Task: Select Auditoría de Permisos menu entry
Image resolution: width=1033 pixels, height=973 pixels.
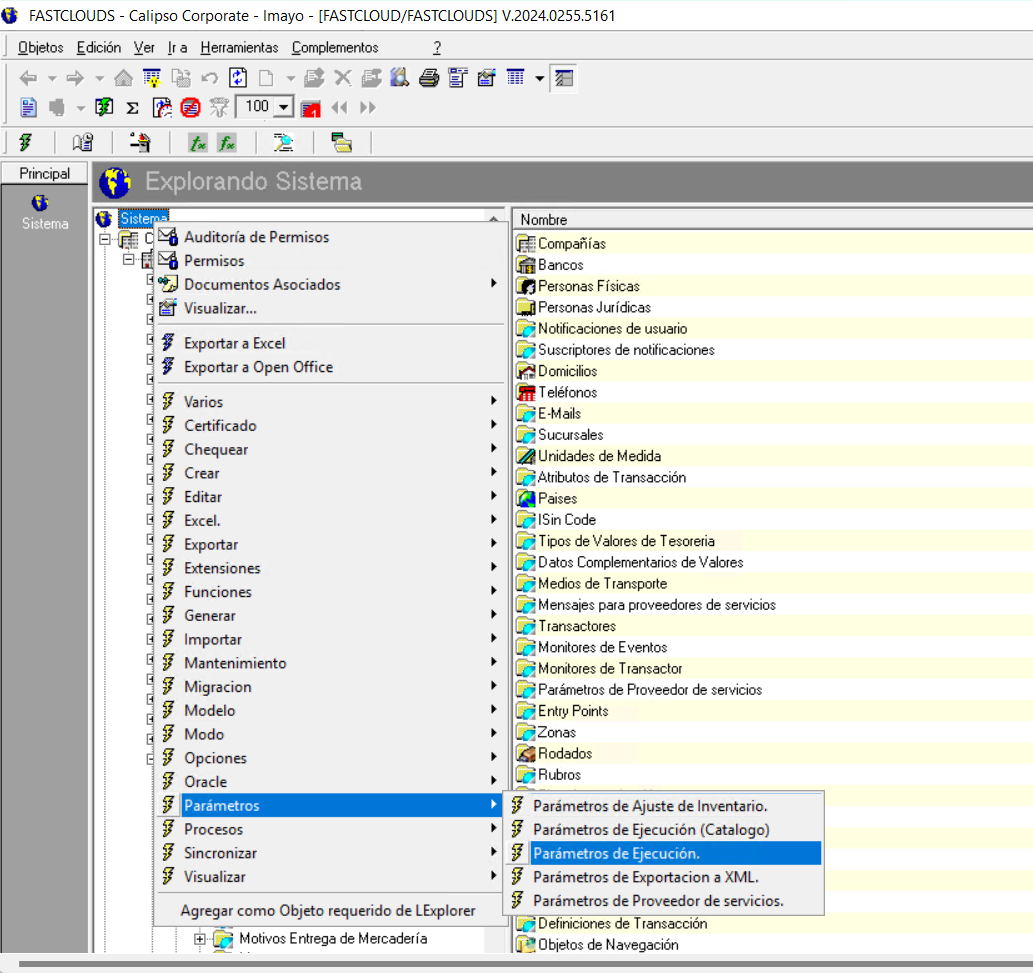Action: tap(330, 237)
